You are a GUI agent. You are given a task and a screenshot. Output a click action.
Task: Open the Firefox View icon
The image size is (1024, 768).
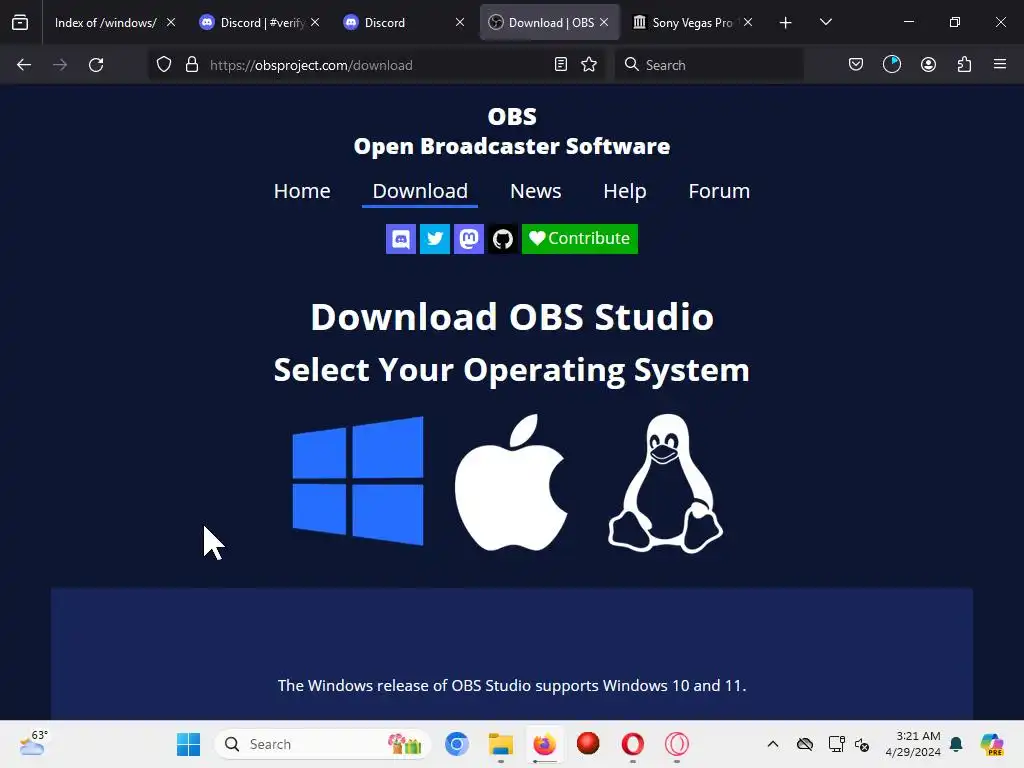20,23
